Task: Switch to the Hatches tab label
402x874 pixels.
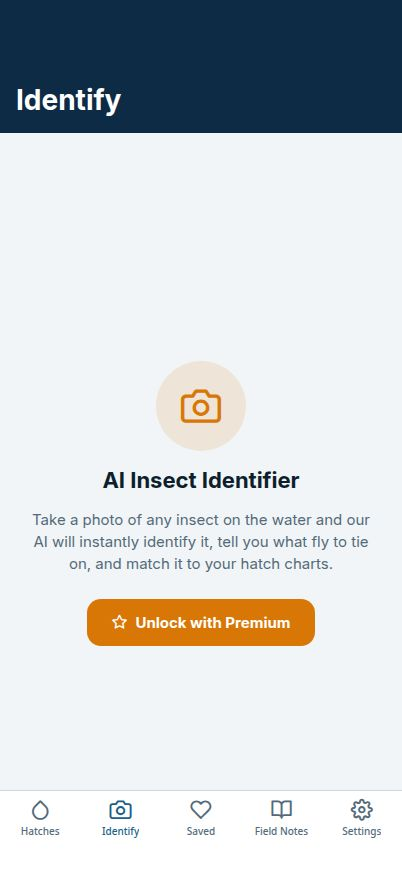Action: coord(40,831)
